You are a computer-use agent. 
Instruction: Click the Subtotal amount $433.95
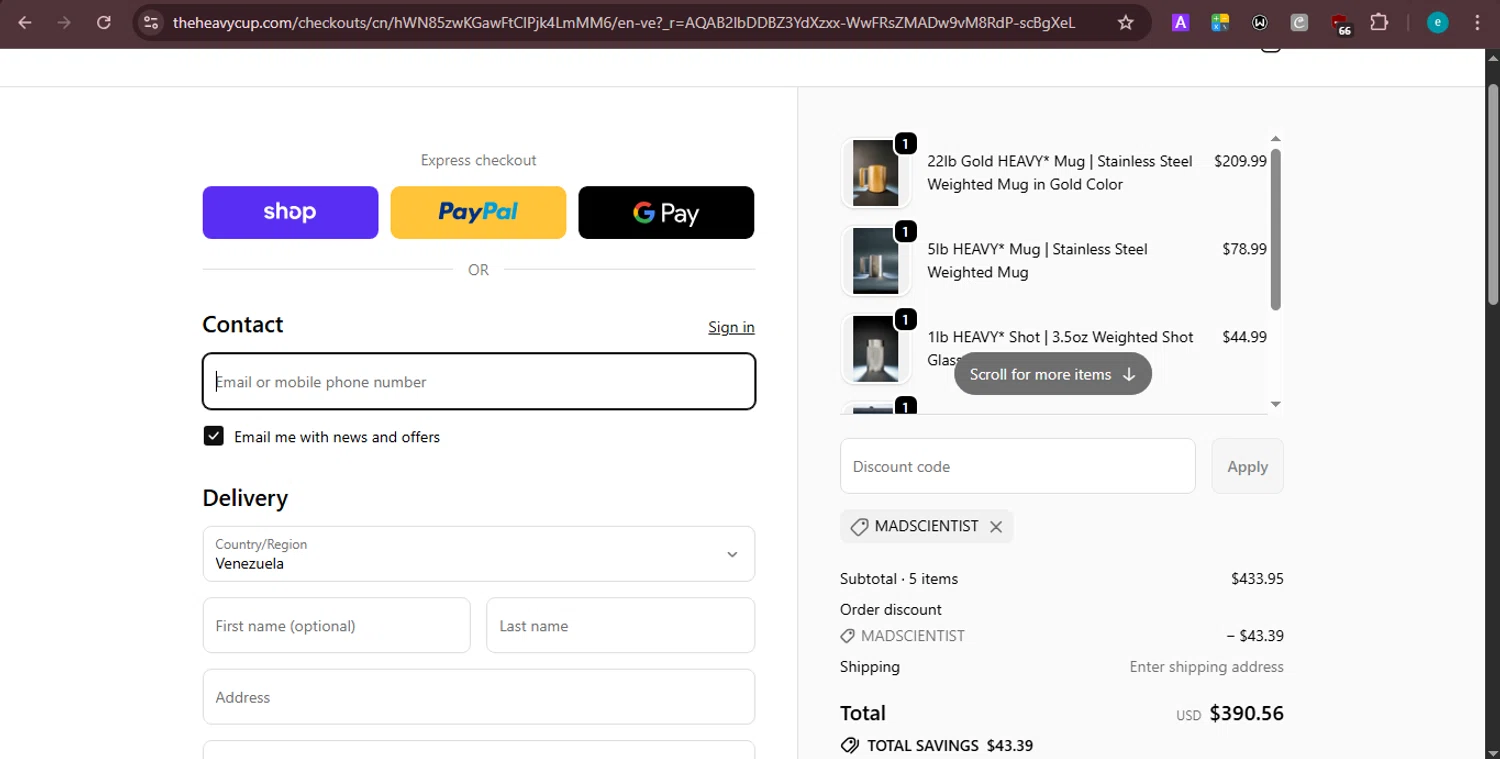click(x=1257, y=579)
